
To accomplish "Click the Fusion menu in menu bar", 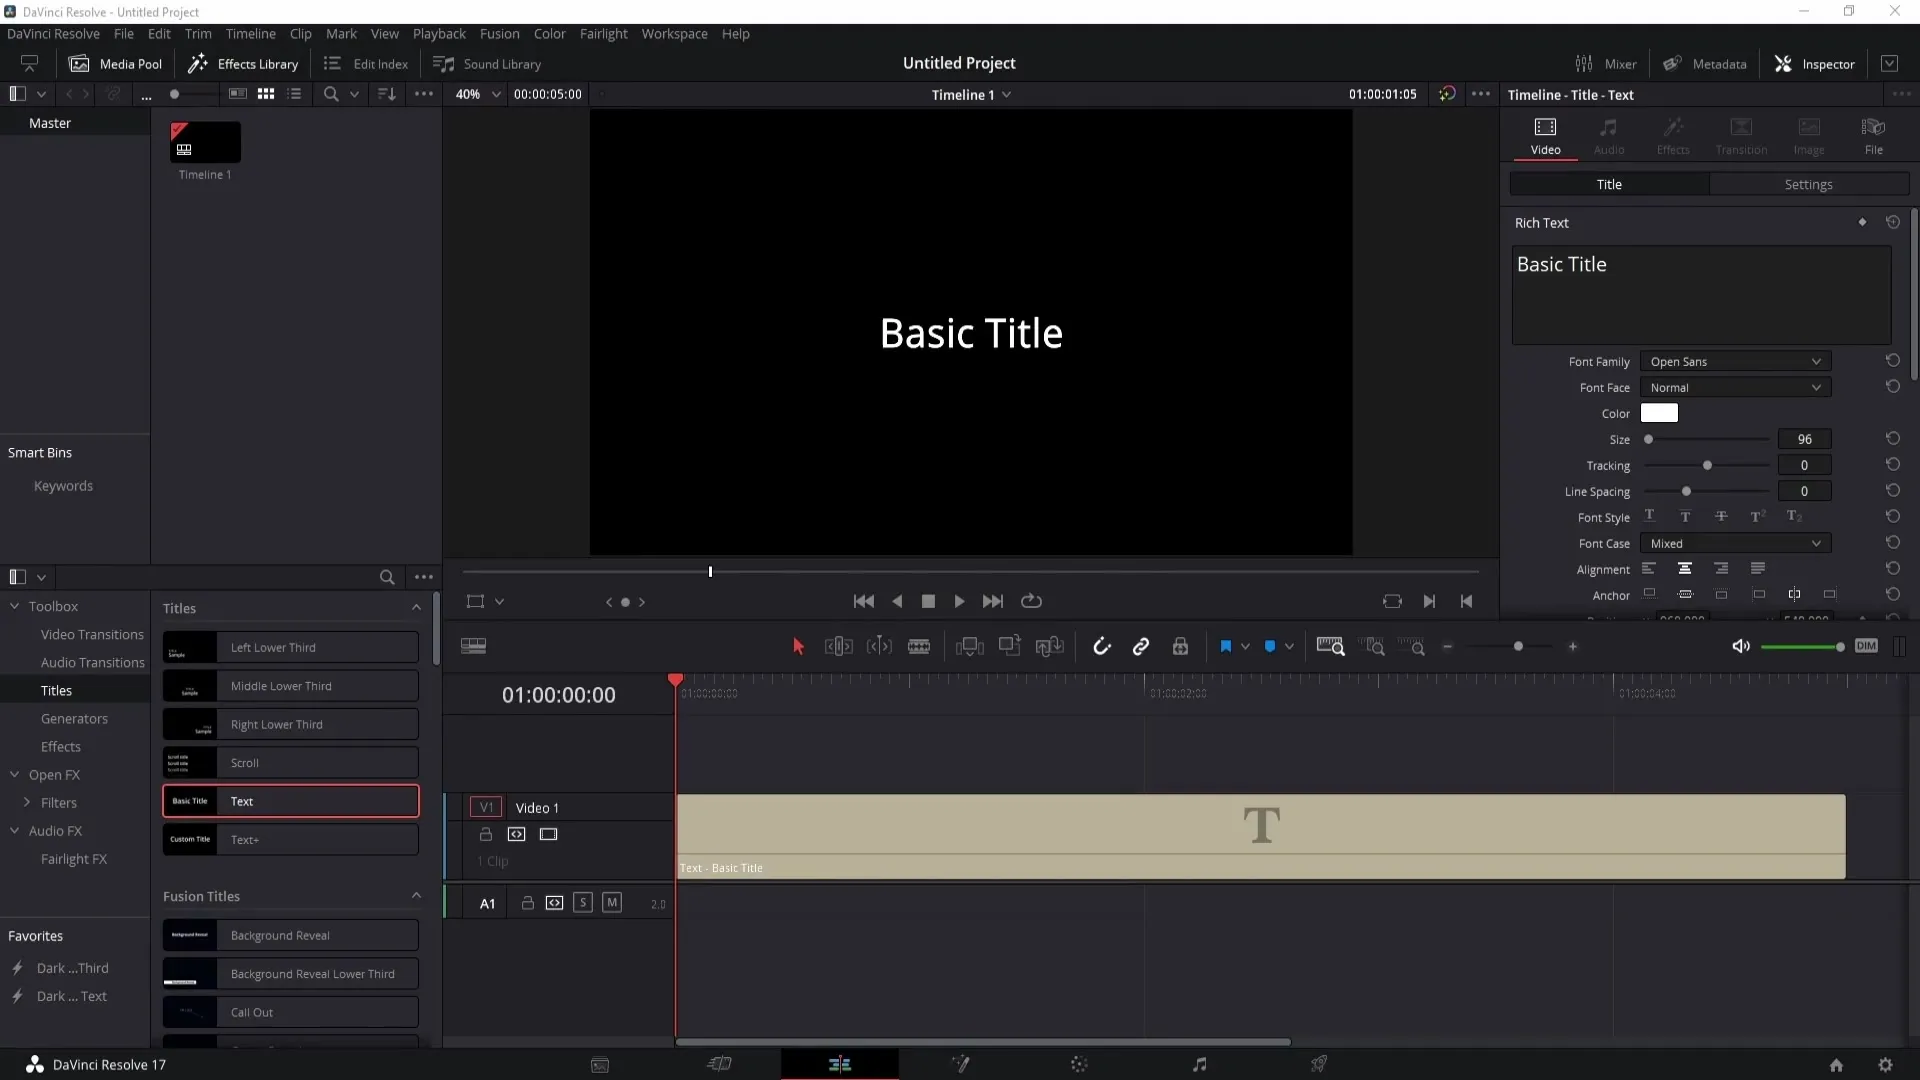I will [x=500, y=33].
